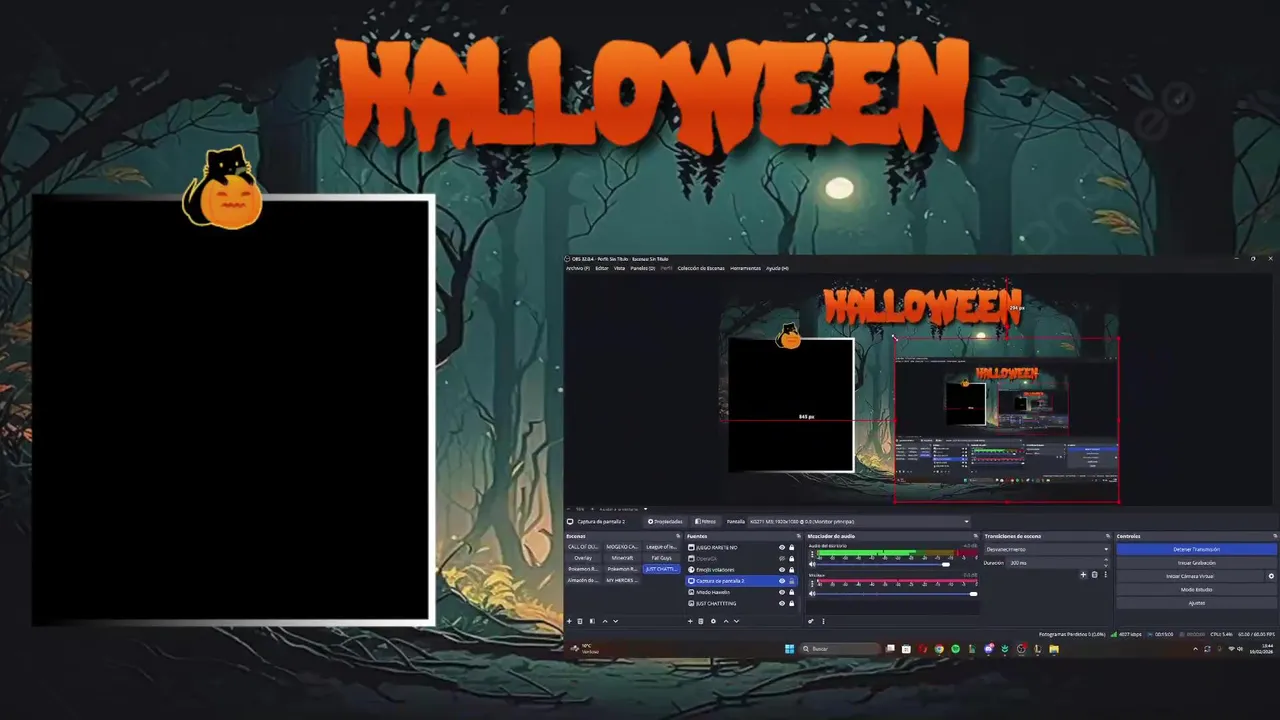Move the selected source down
This screenshot has width=1280, height=720.
coord(737,621)
